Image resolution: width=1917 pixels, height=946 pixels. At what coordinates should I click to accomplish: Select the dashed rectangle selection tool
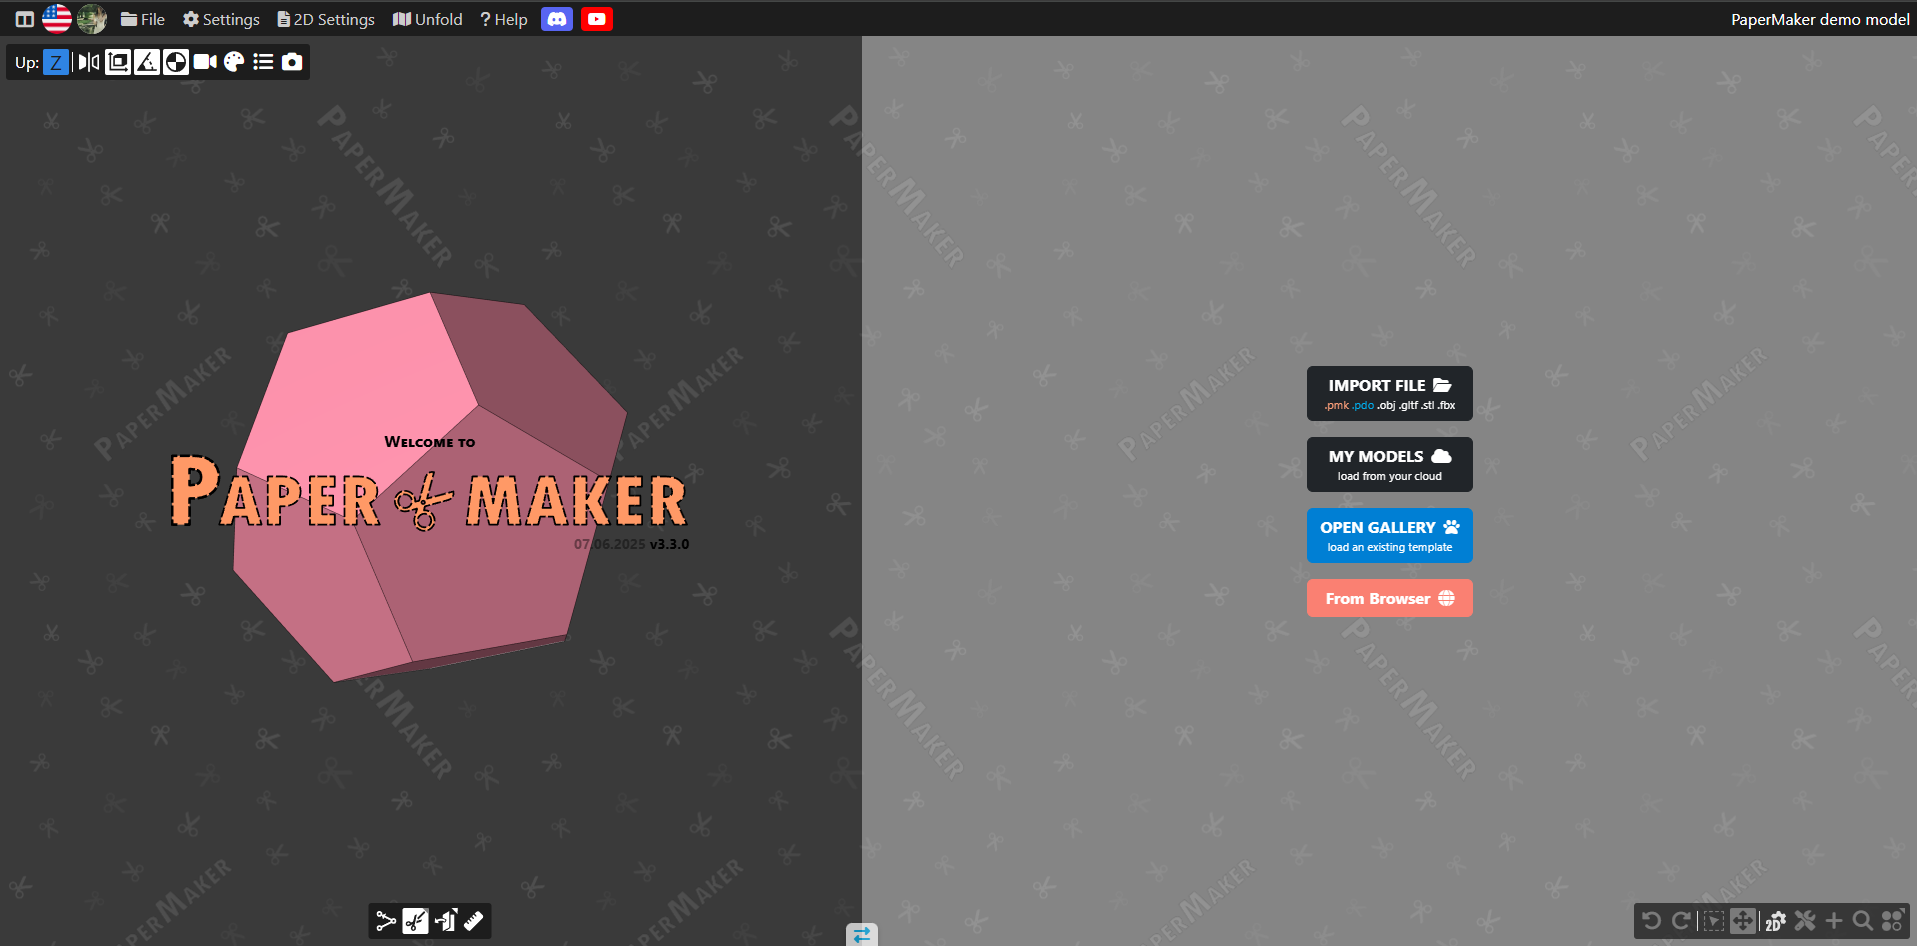[1713, 921]
